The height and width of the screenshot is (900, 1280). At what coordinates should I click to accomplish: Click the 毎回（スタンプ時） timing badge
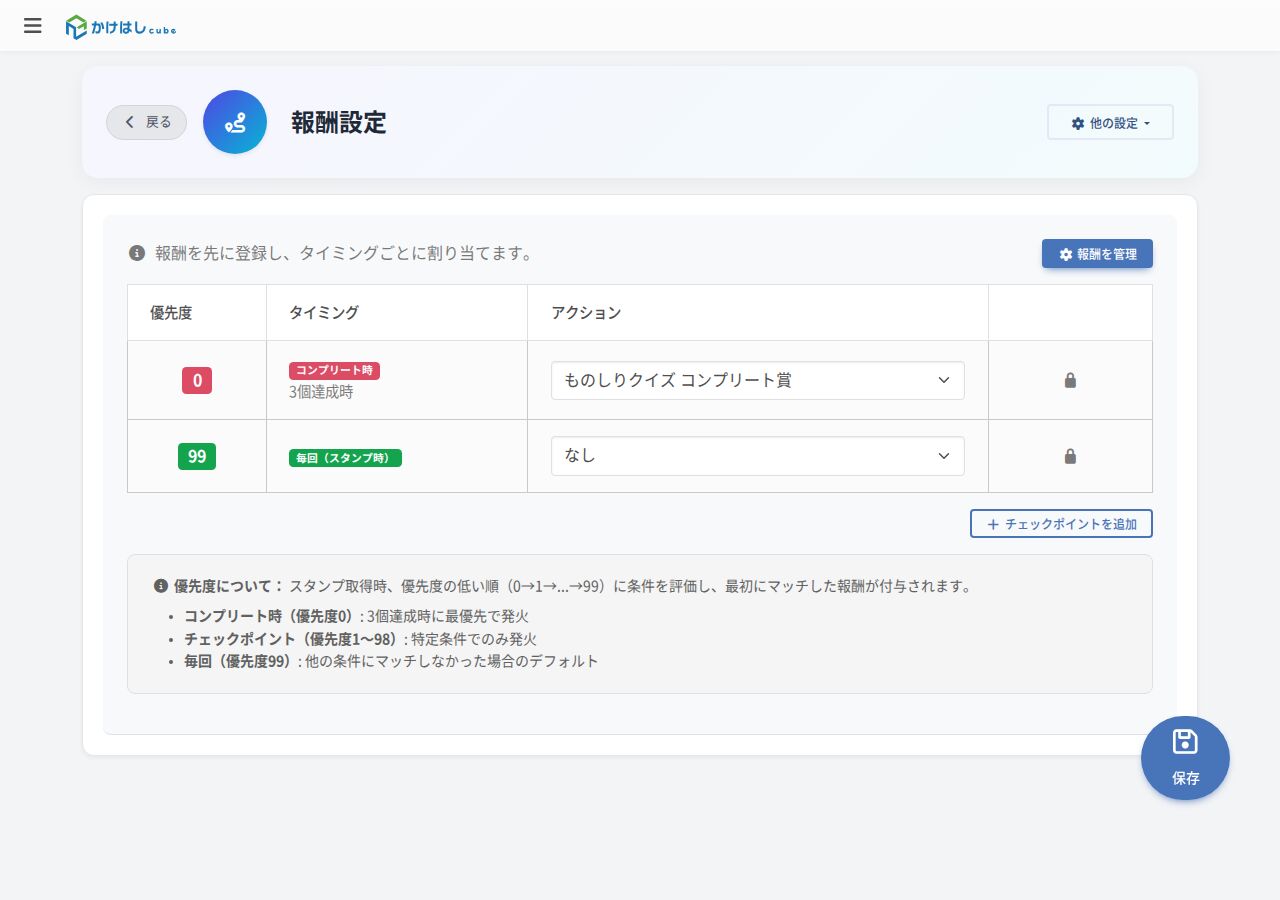coord(345,458)
